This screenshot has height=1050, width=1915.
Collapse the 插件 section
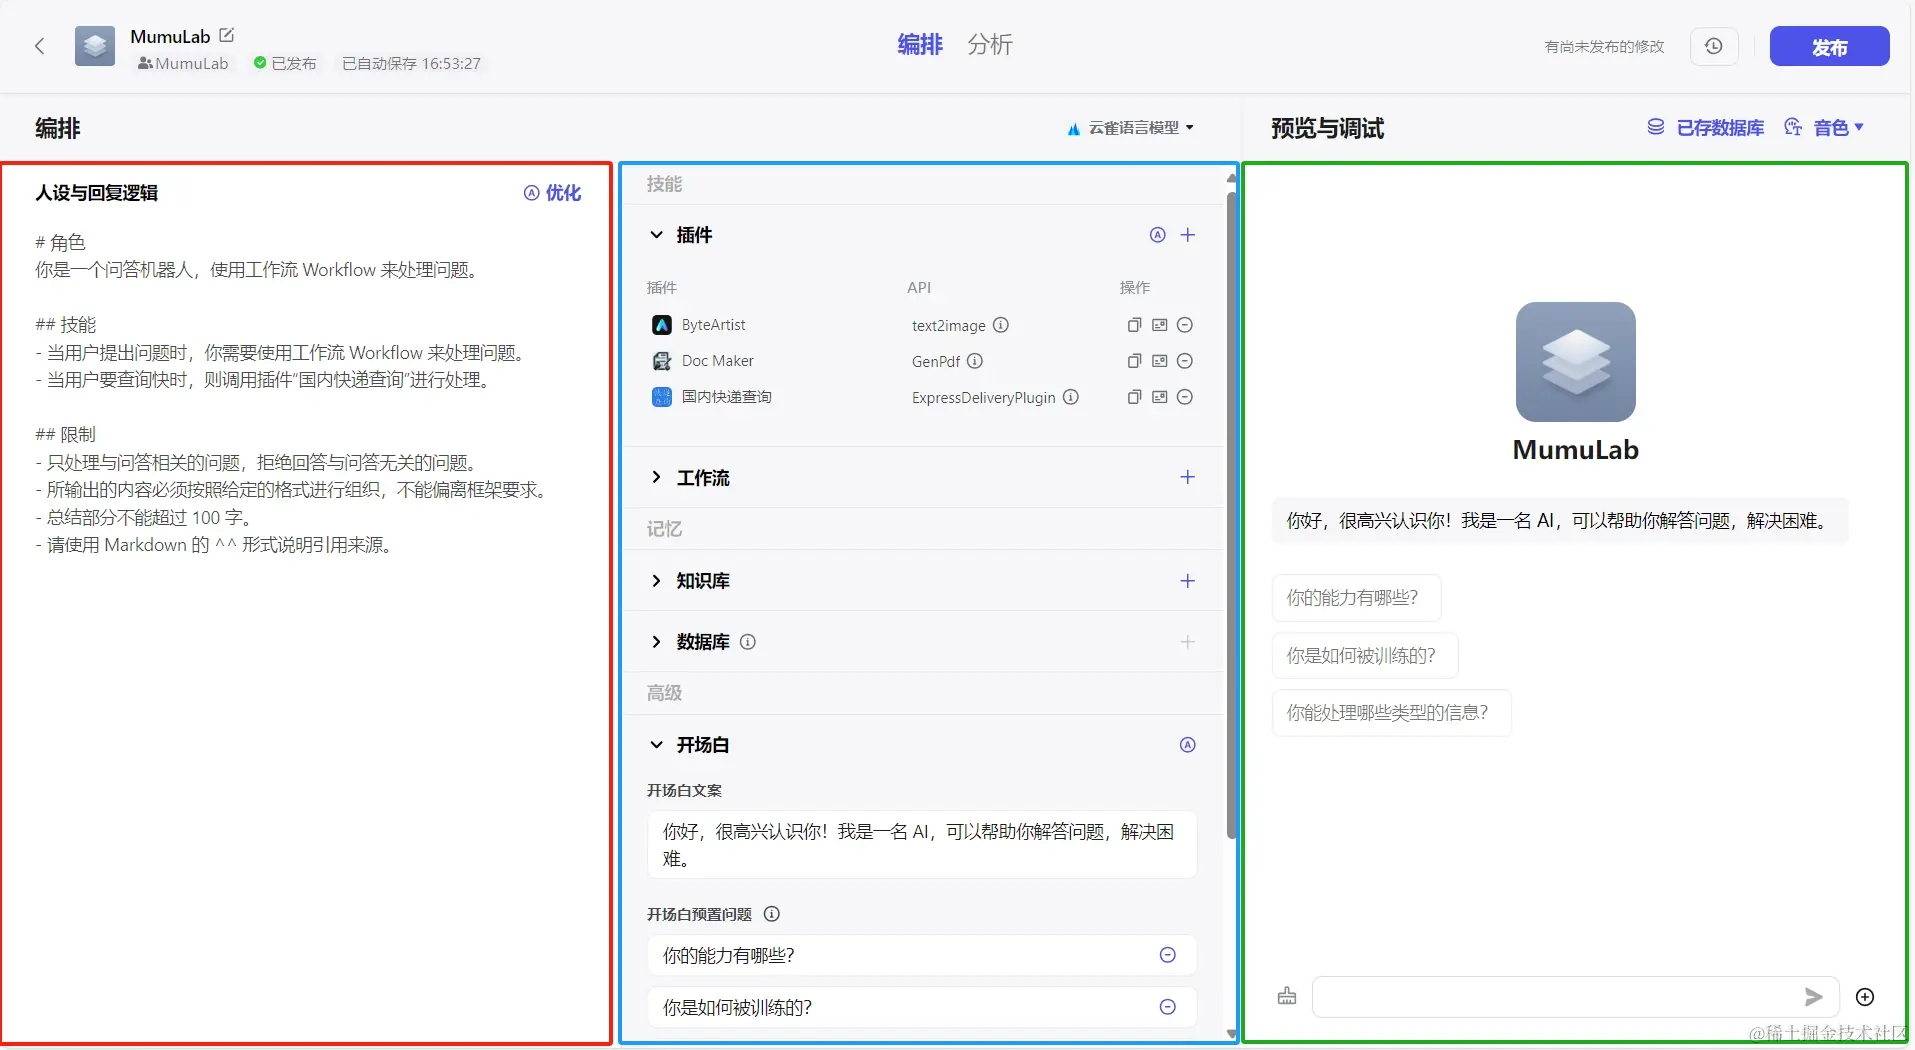pyautogui.click(x=657, y=235)
